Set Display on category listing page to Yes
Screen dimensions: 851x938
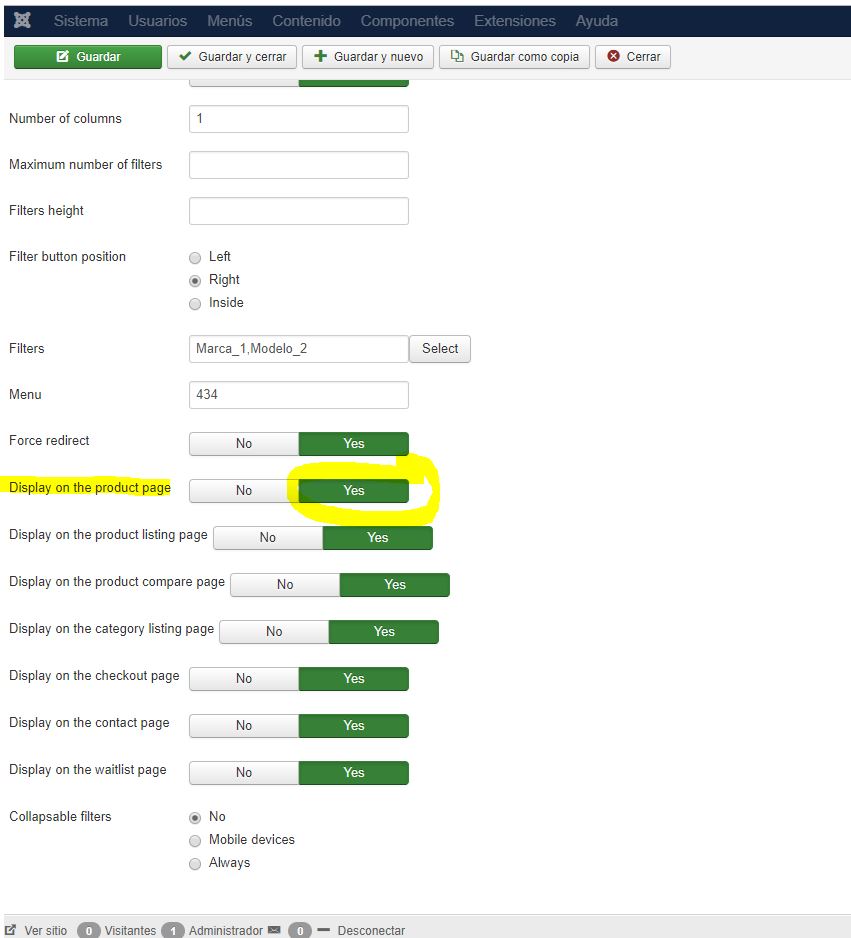click(x=384, y=632)
